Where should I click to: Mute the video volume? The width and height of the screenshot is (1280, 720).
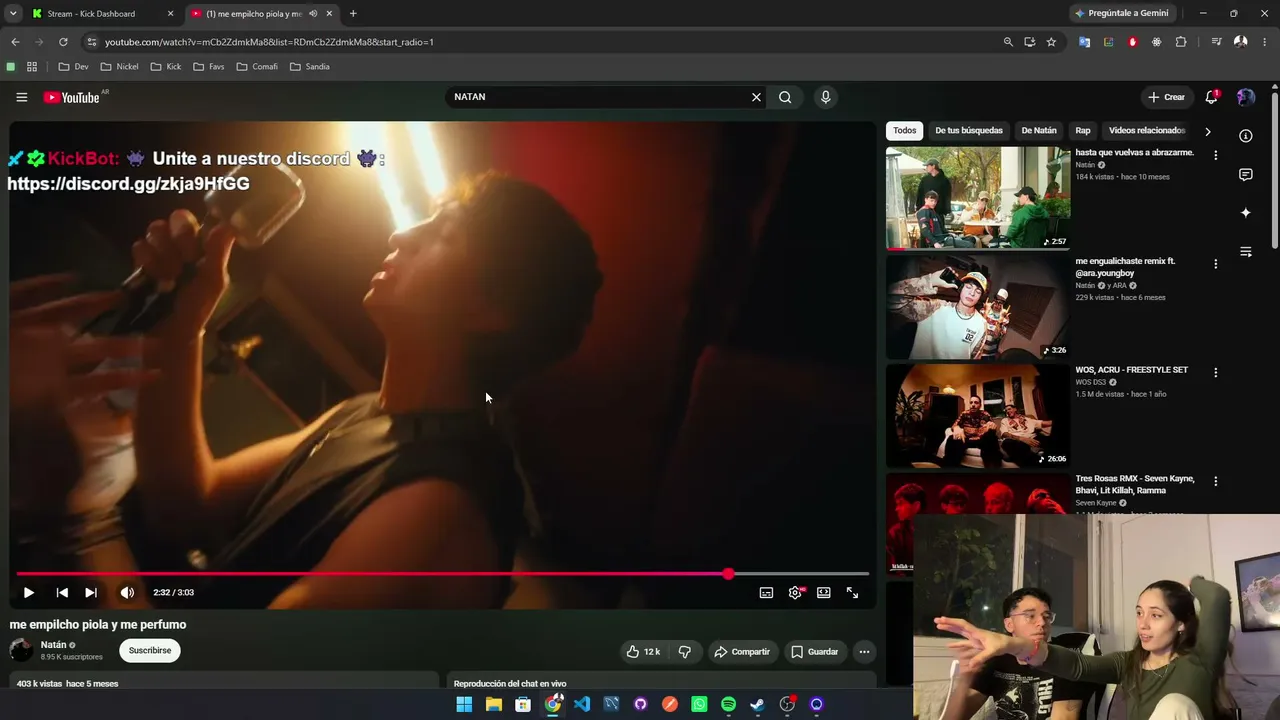(127, 592)
